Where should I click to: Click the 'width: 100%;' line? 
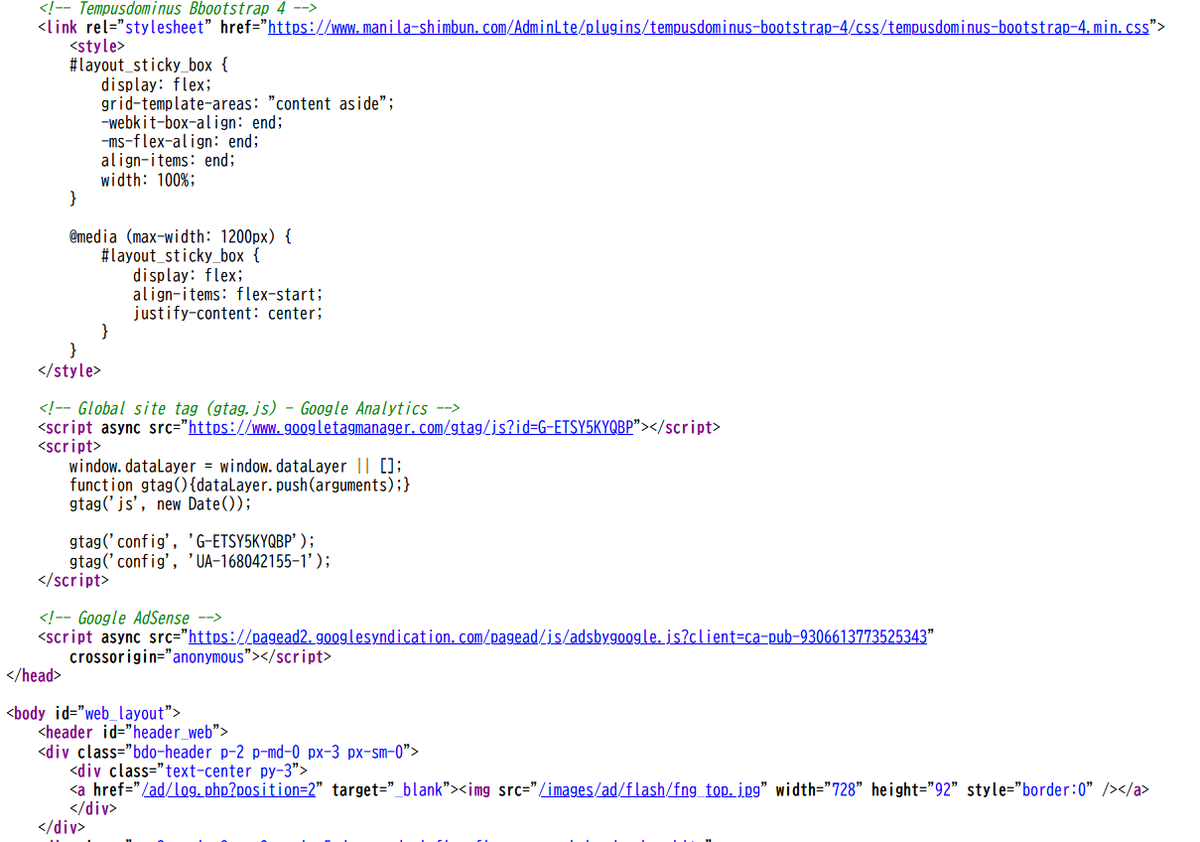(148, 180)
